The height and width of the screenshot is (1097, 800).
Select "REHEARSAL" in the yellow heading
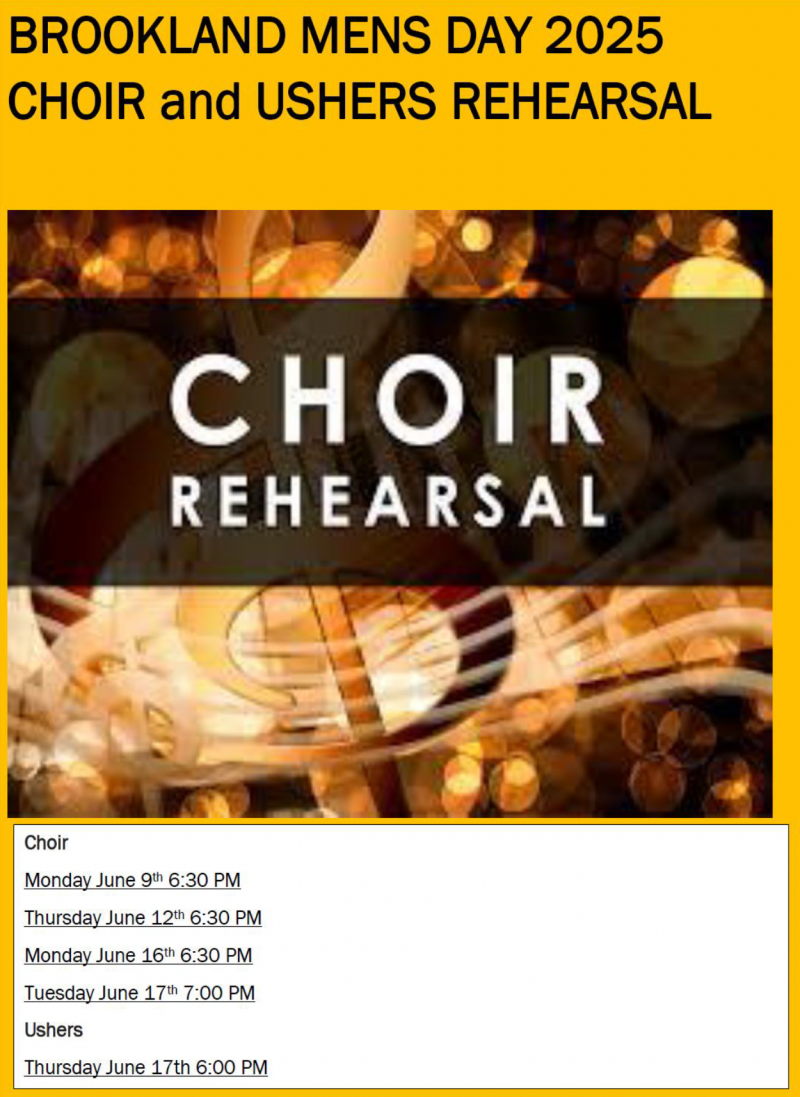point(582,101)
